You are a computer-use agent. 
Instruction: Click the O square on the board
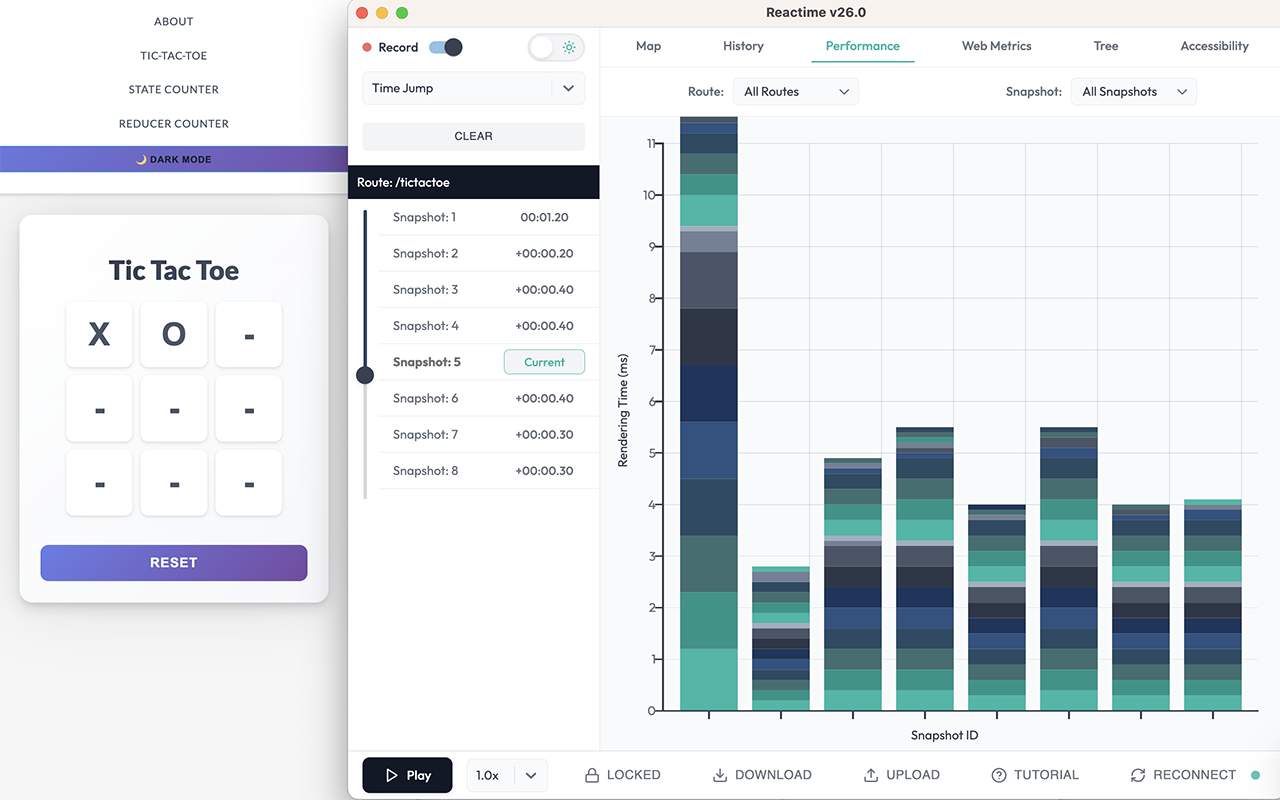(x=174, y=334)
